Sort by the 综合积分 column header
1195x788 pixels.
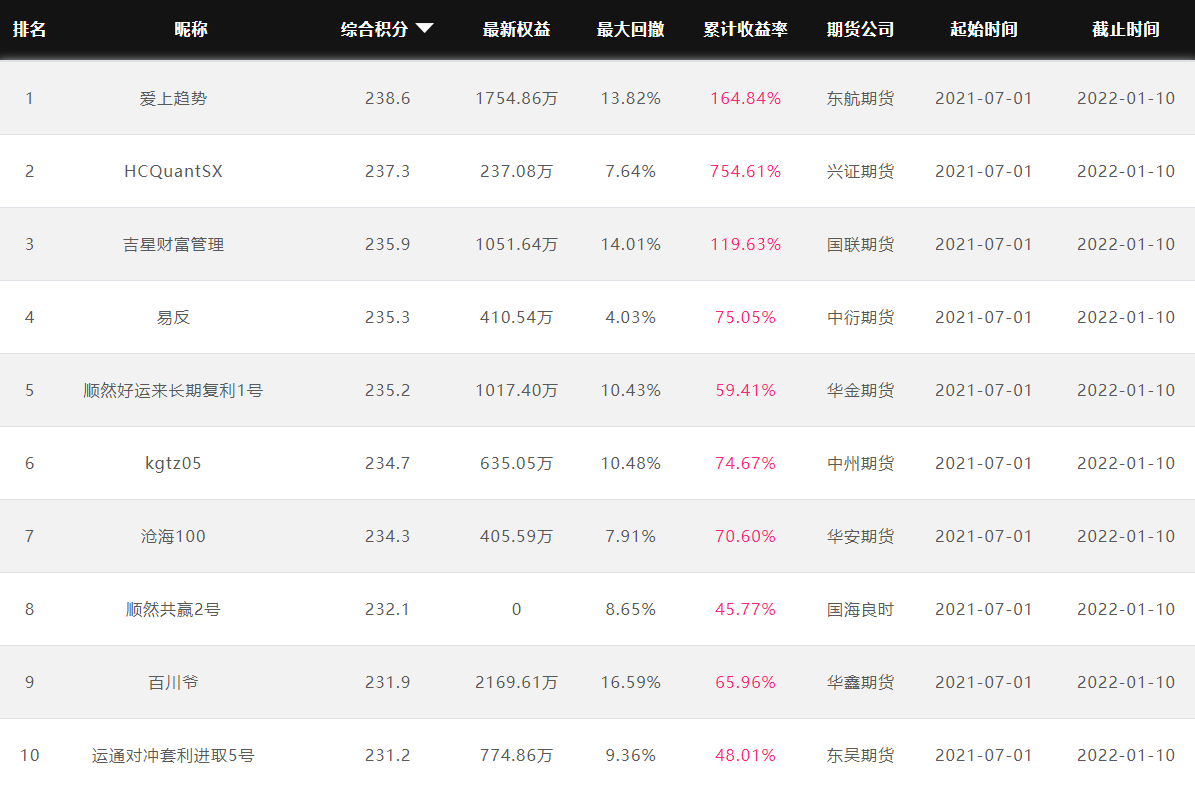pyautogui.click(x=375, y=30)
